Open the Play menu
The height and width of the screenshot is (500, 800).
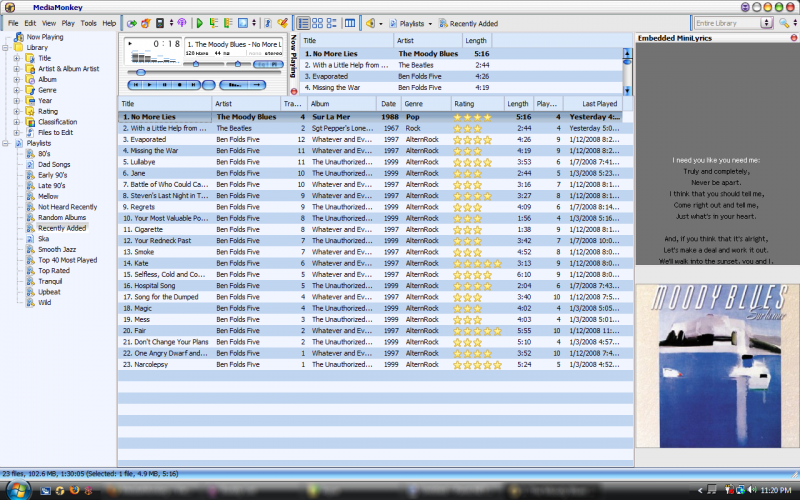tap(68, 22)
